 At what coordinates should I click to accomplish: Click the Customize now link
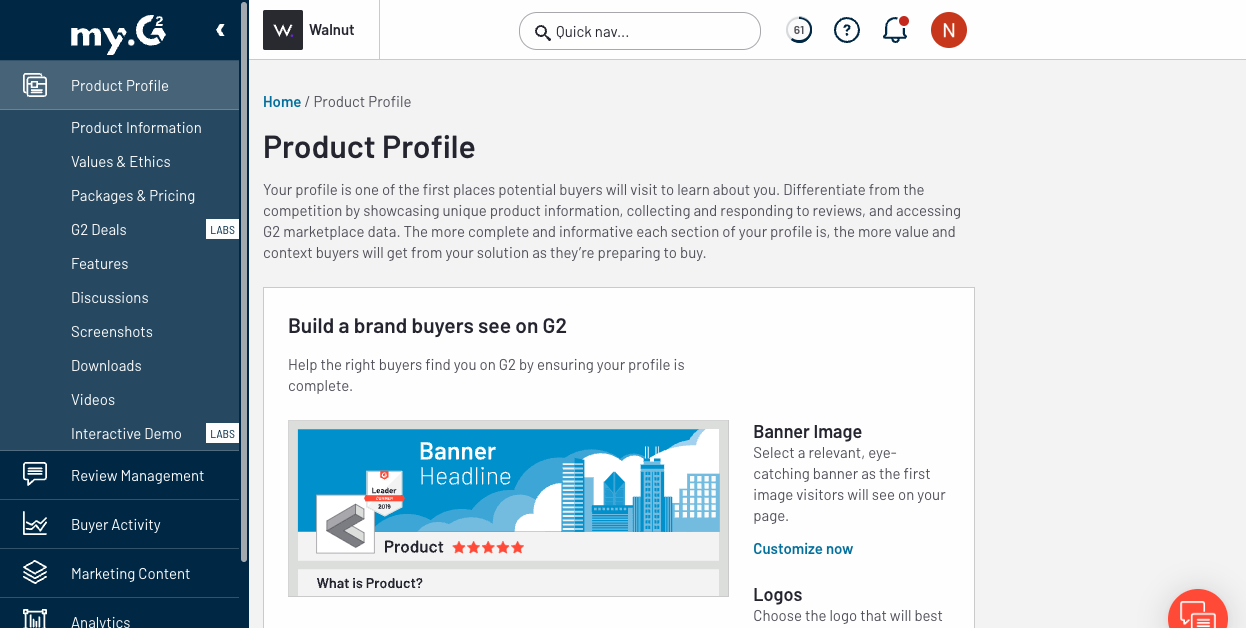pyautogui.click(x=803, y=549)
